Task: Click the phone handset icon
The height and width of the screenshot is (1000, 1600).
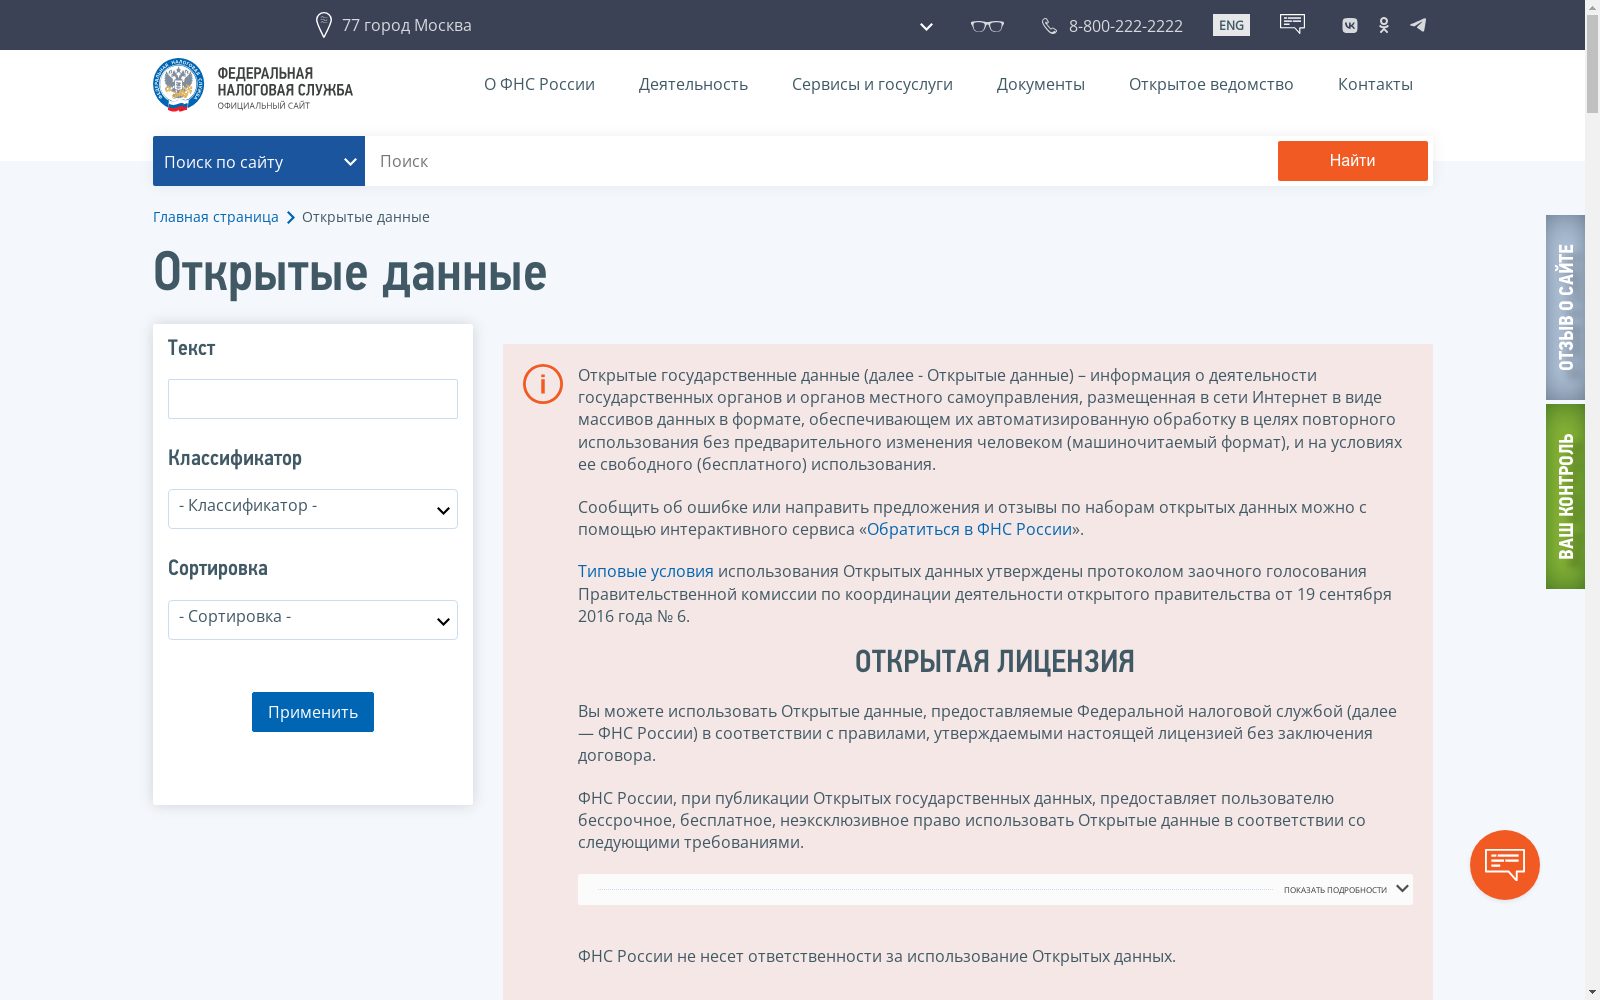Action: 1049,26
